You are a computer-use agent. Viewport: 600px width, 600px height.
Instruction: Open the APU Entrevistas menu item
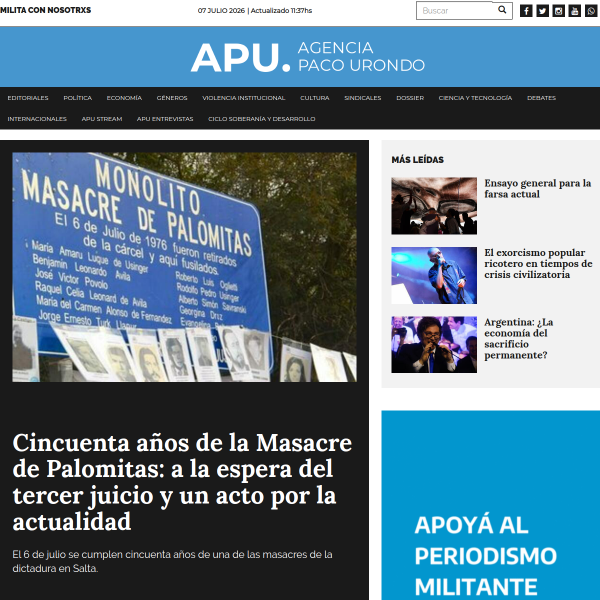pyautogui.click(x=165, y=119)
